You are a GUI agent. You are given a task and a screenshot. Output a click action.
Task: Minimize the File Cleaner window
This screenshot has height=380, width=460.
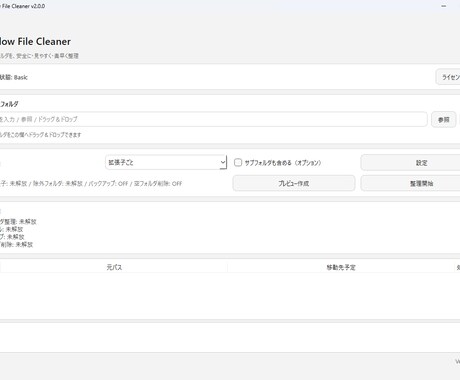coord(444,6)
